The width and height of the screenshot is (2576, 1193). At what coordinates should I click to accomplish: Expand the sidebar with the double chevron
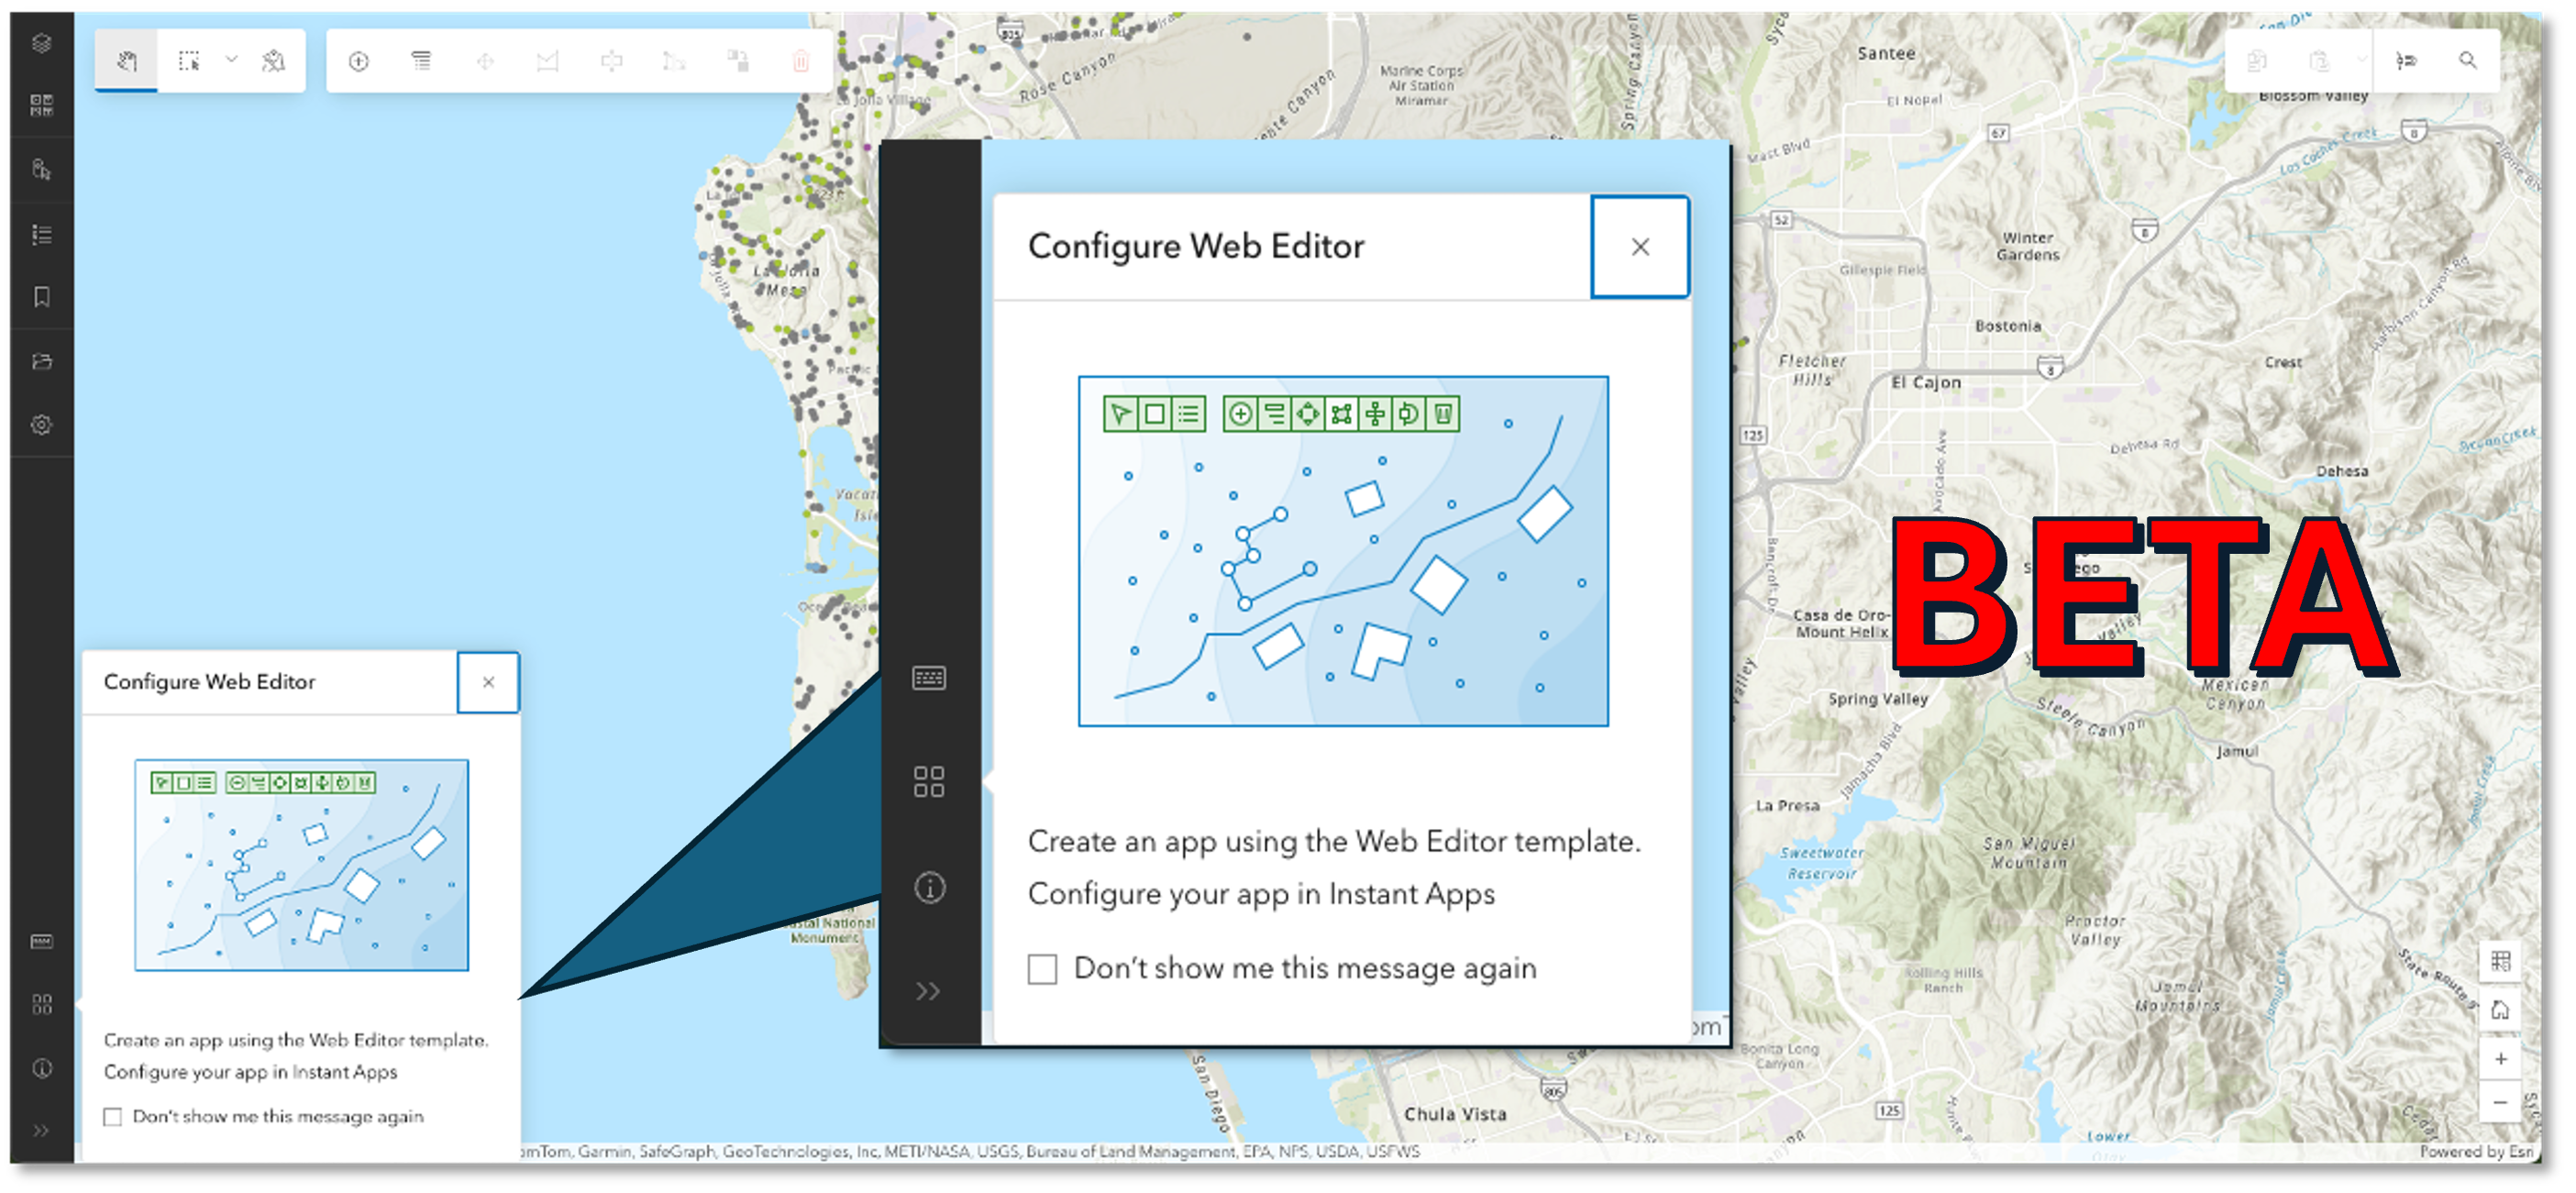tap(41, 1130)
